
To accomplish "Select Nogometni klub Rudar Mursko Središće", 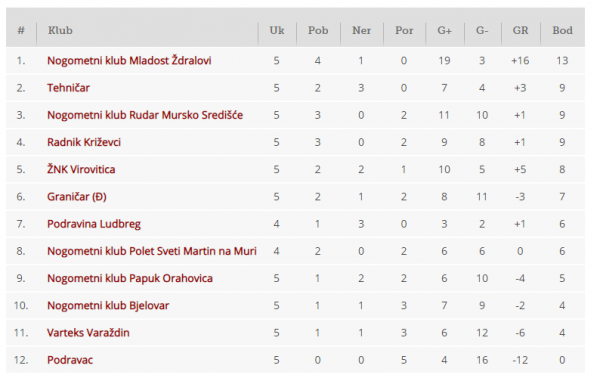I will [145, 115].
